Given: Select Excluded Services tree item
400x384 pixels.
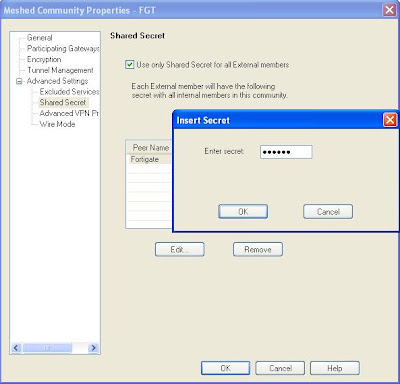Looking at the screenshot, I should click(69, 92).
